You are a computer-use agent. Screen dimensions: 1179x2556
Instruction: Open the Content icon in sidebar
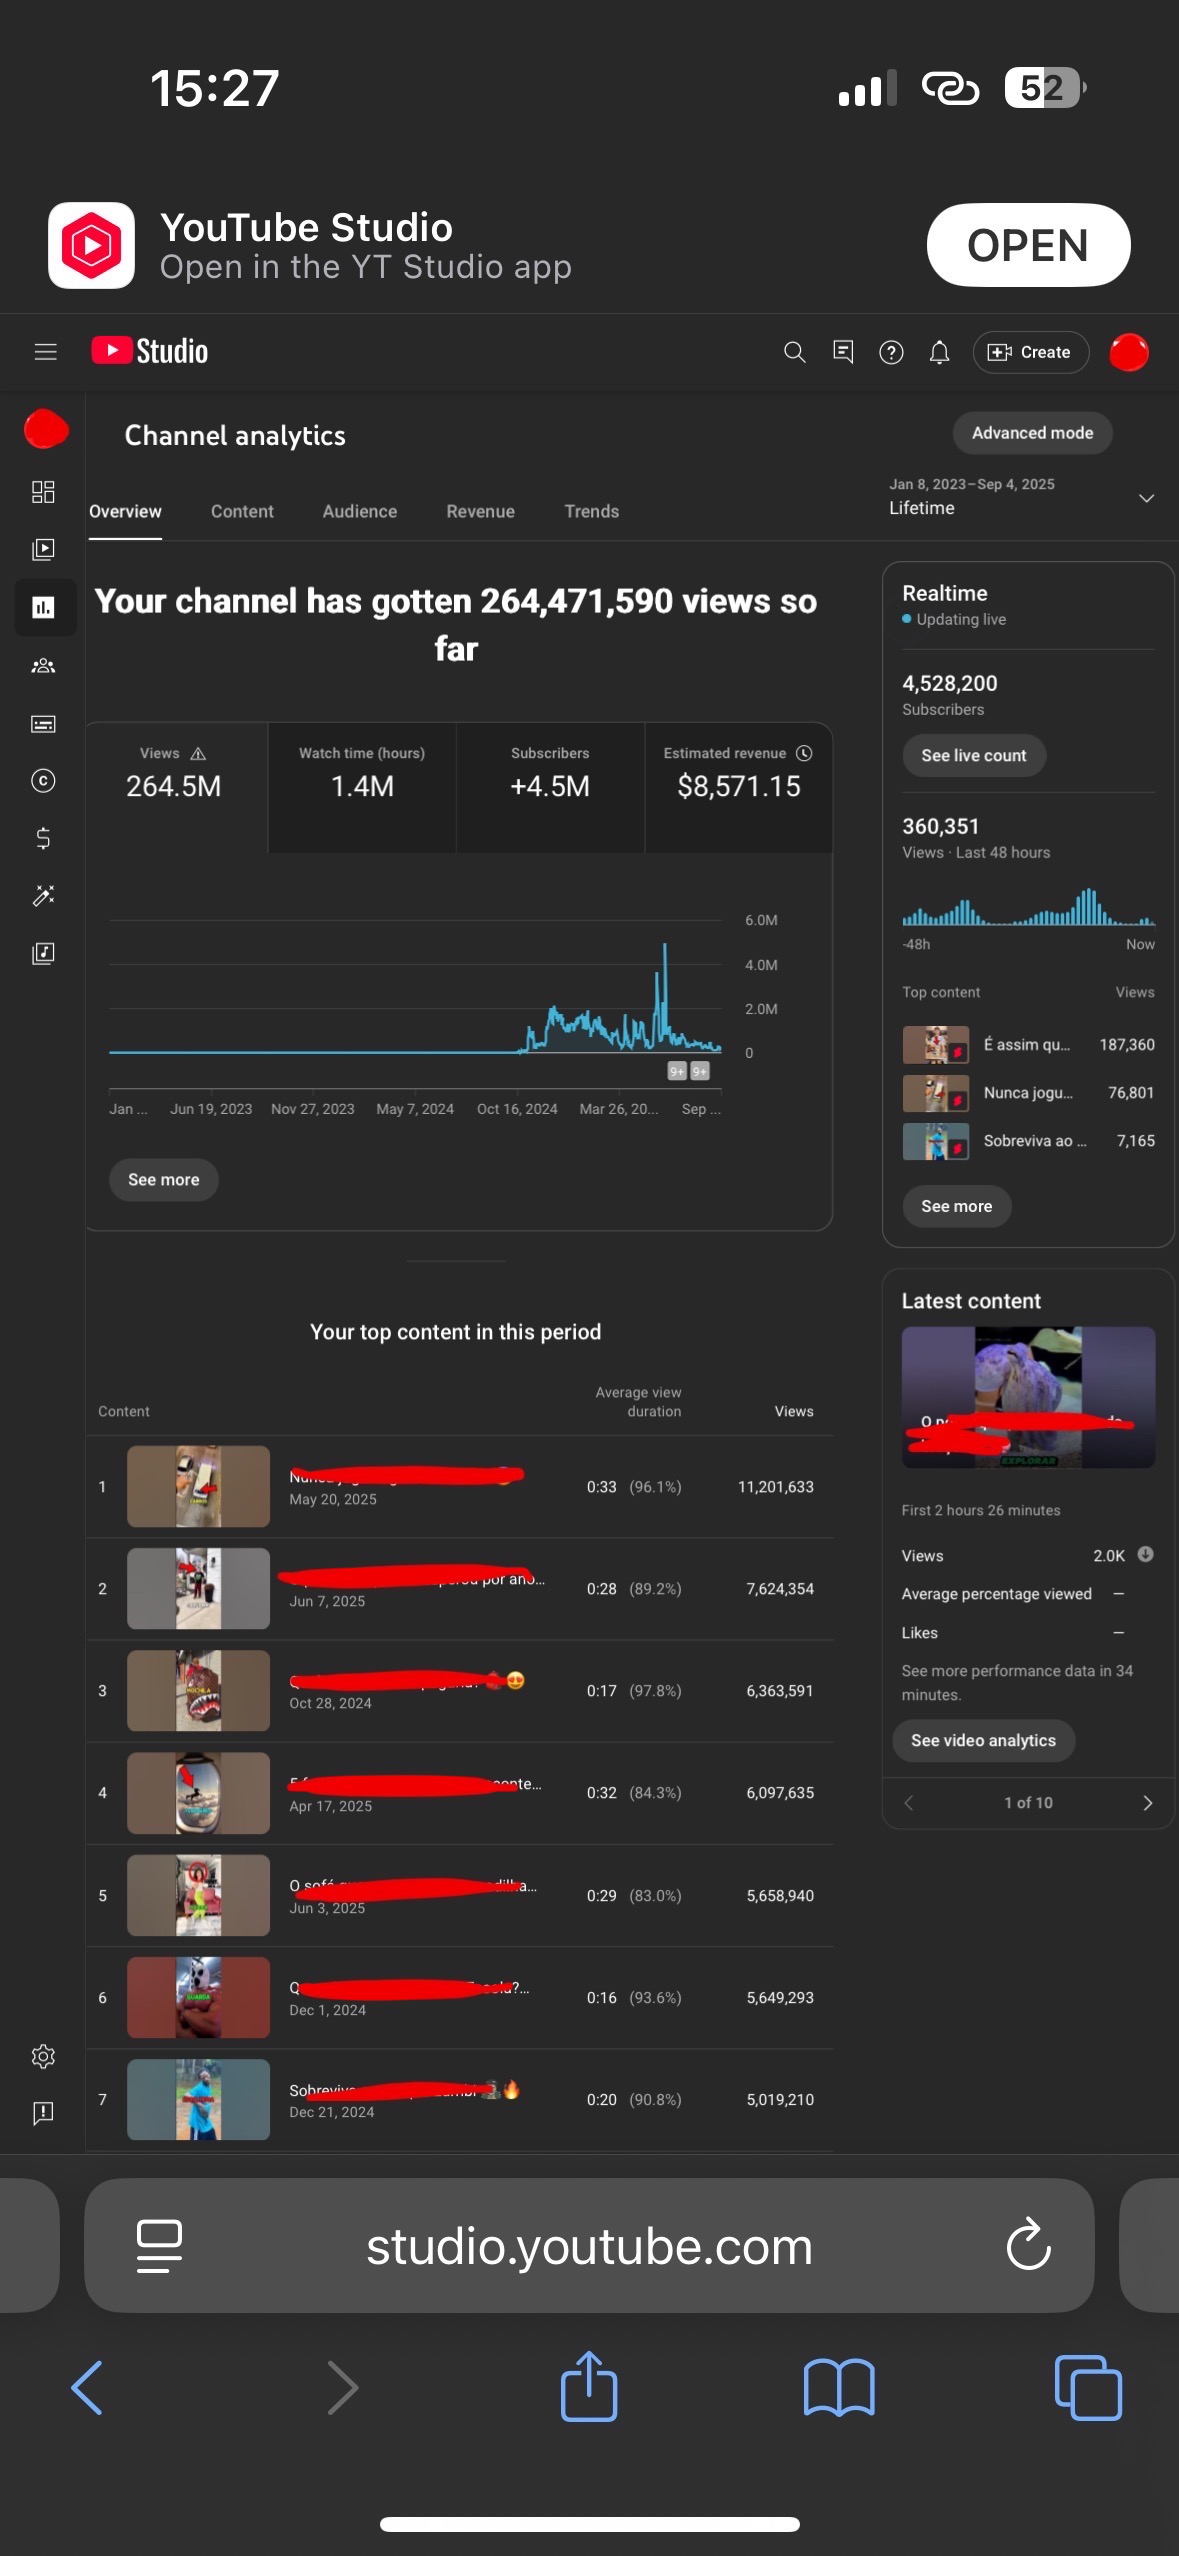(43, 549)
